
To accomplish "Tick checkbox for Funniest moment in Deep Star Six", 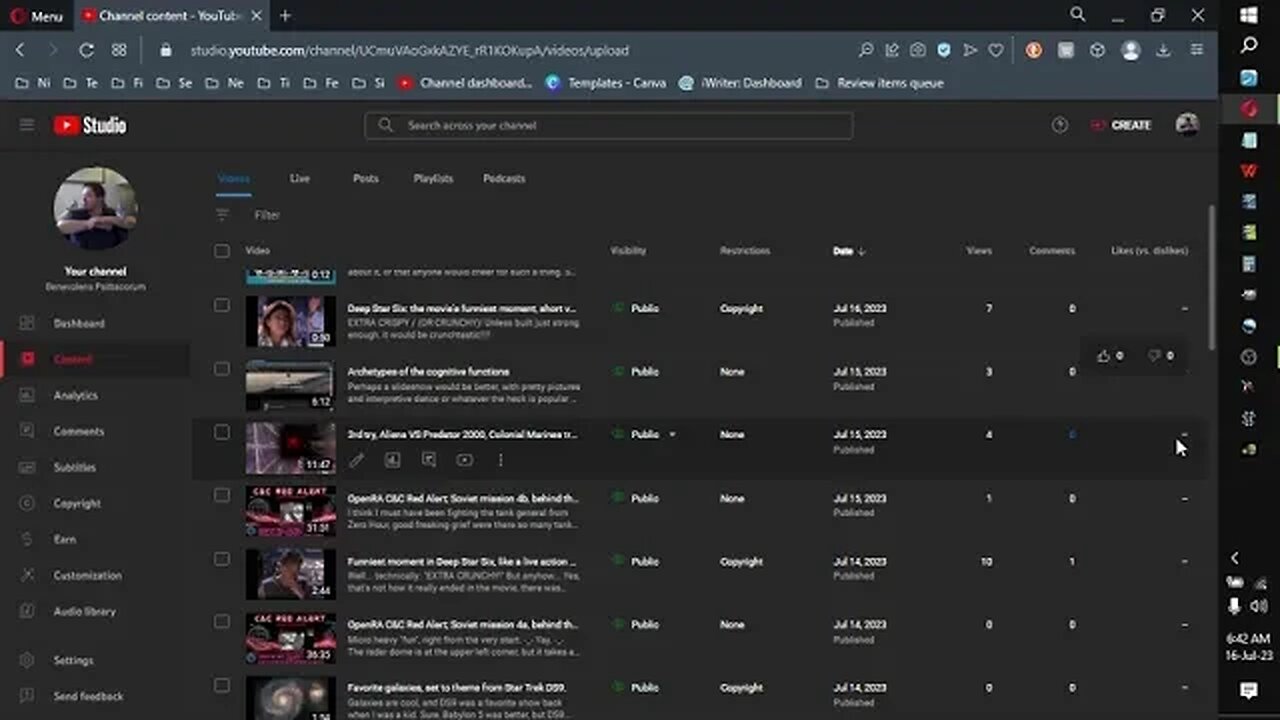I will (x=222, y=558).
